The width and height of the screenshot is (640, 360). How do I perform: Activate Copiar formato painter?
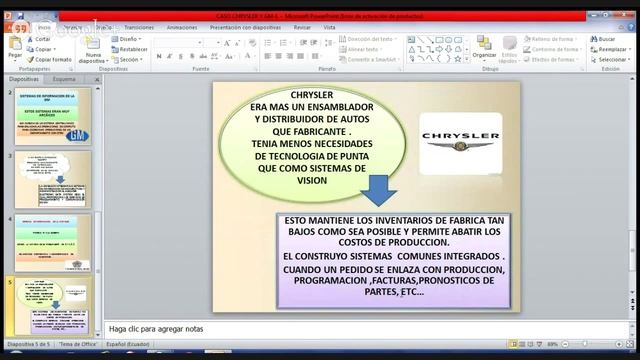(x=49, y=60)
